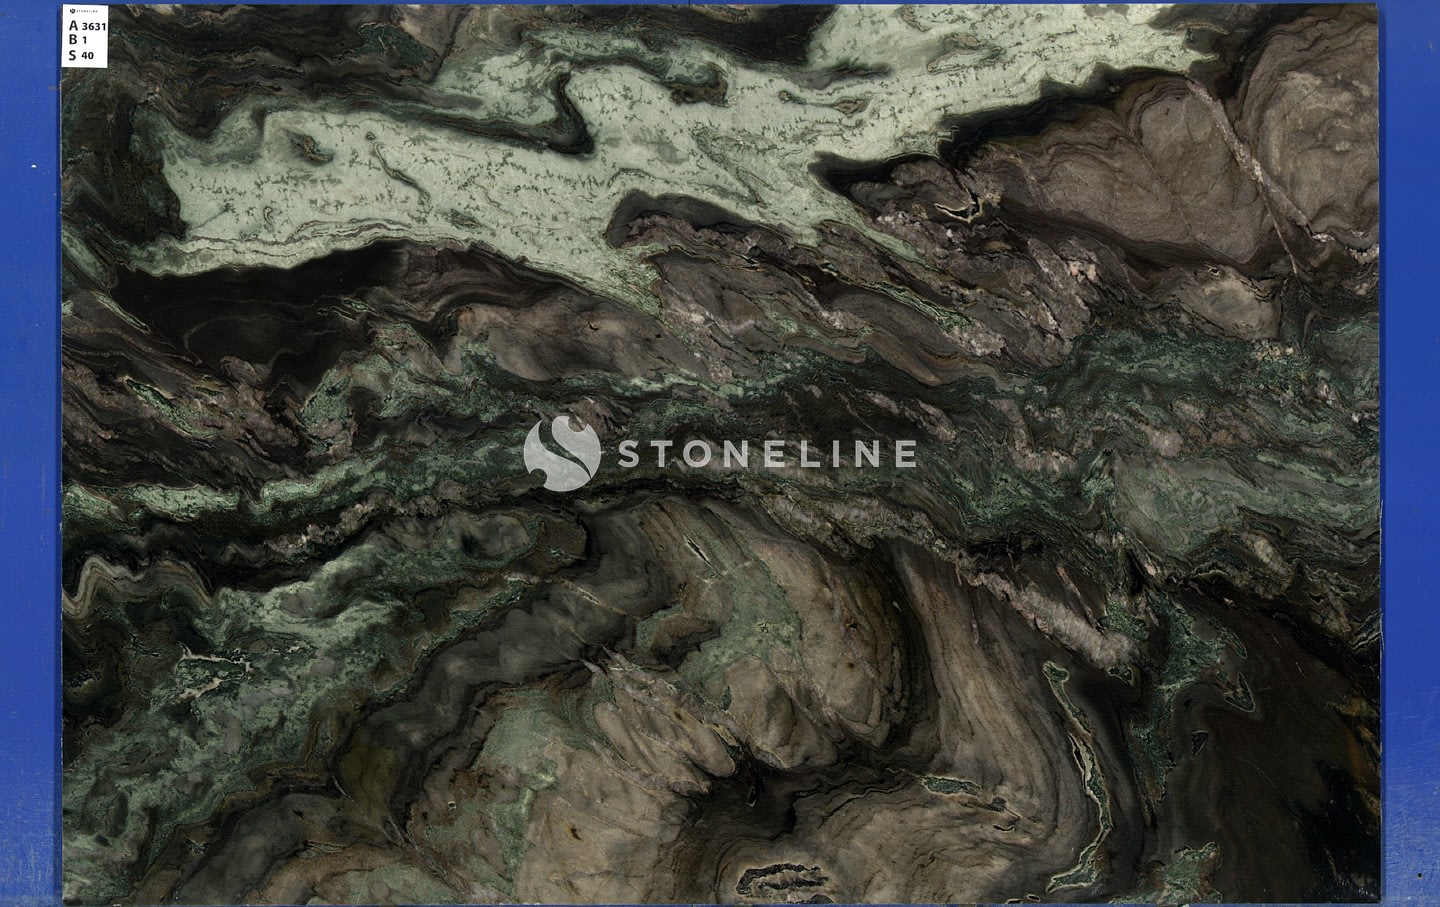
Task: Click the STONELINE watermark text
Action: click(x=766, y=454)
